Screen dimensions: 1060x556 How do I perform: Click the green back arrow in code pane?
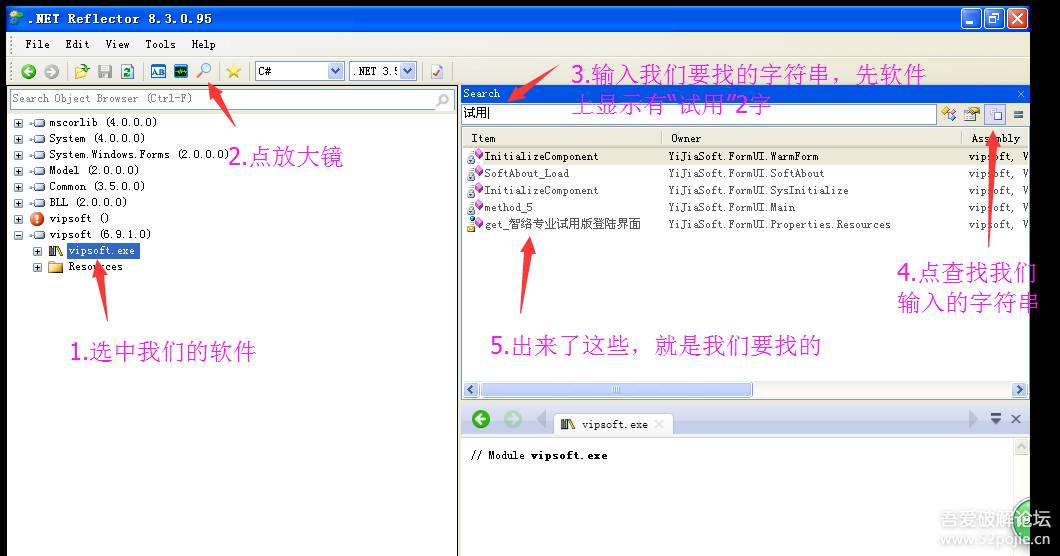(x=481, y=419)
